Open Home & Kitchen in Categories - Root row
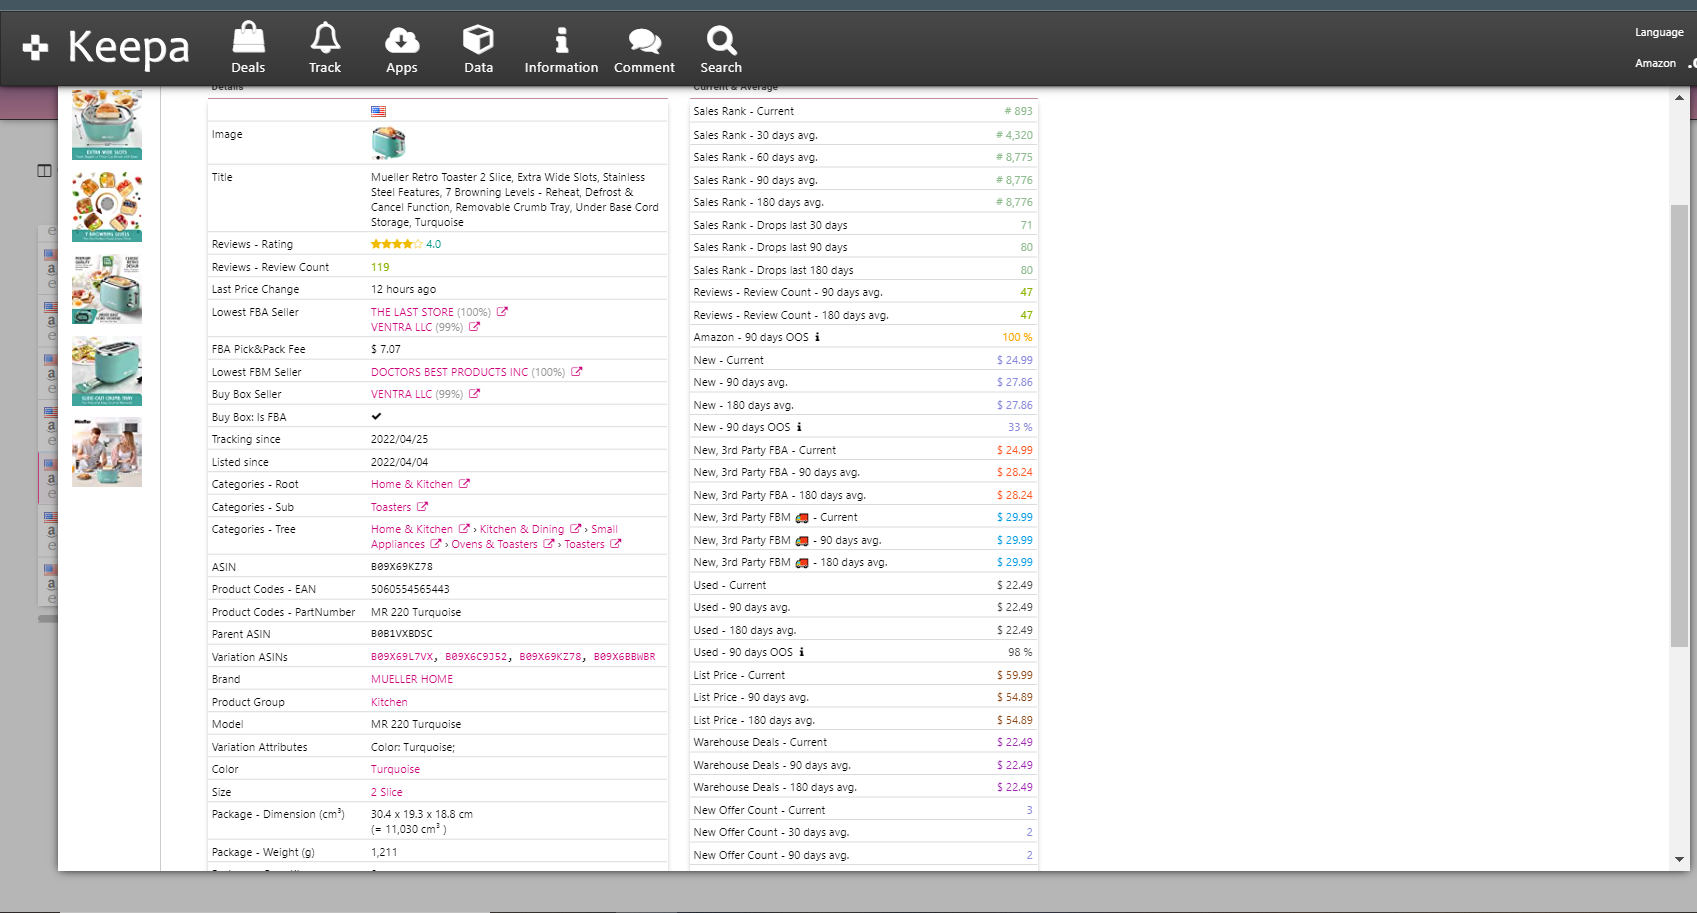 [x=412, y=484]
